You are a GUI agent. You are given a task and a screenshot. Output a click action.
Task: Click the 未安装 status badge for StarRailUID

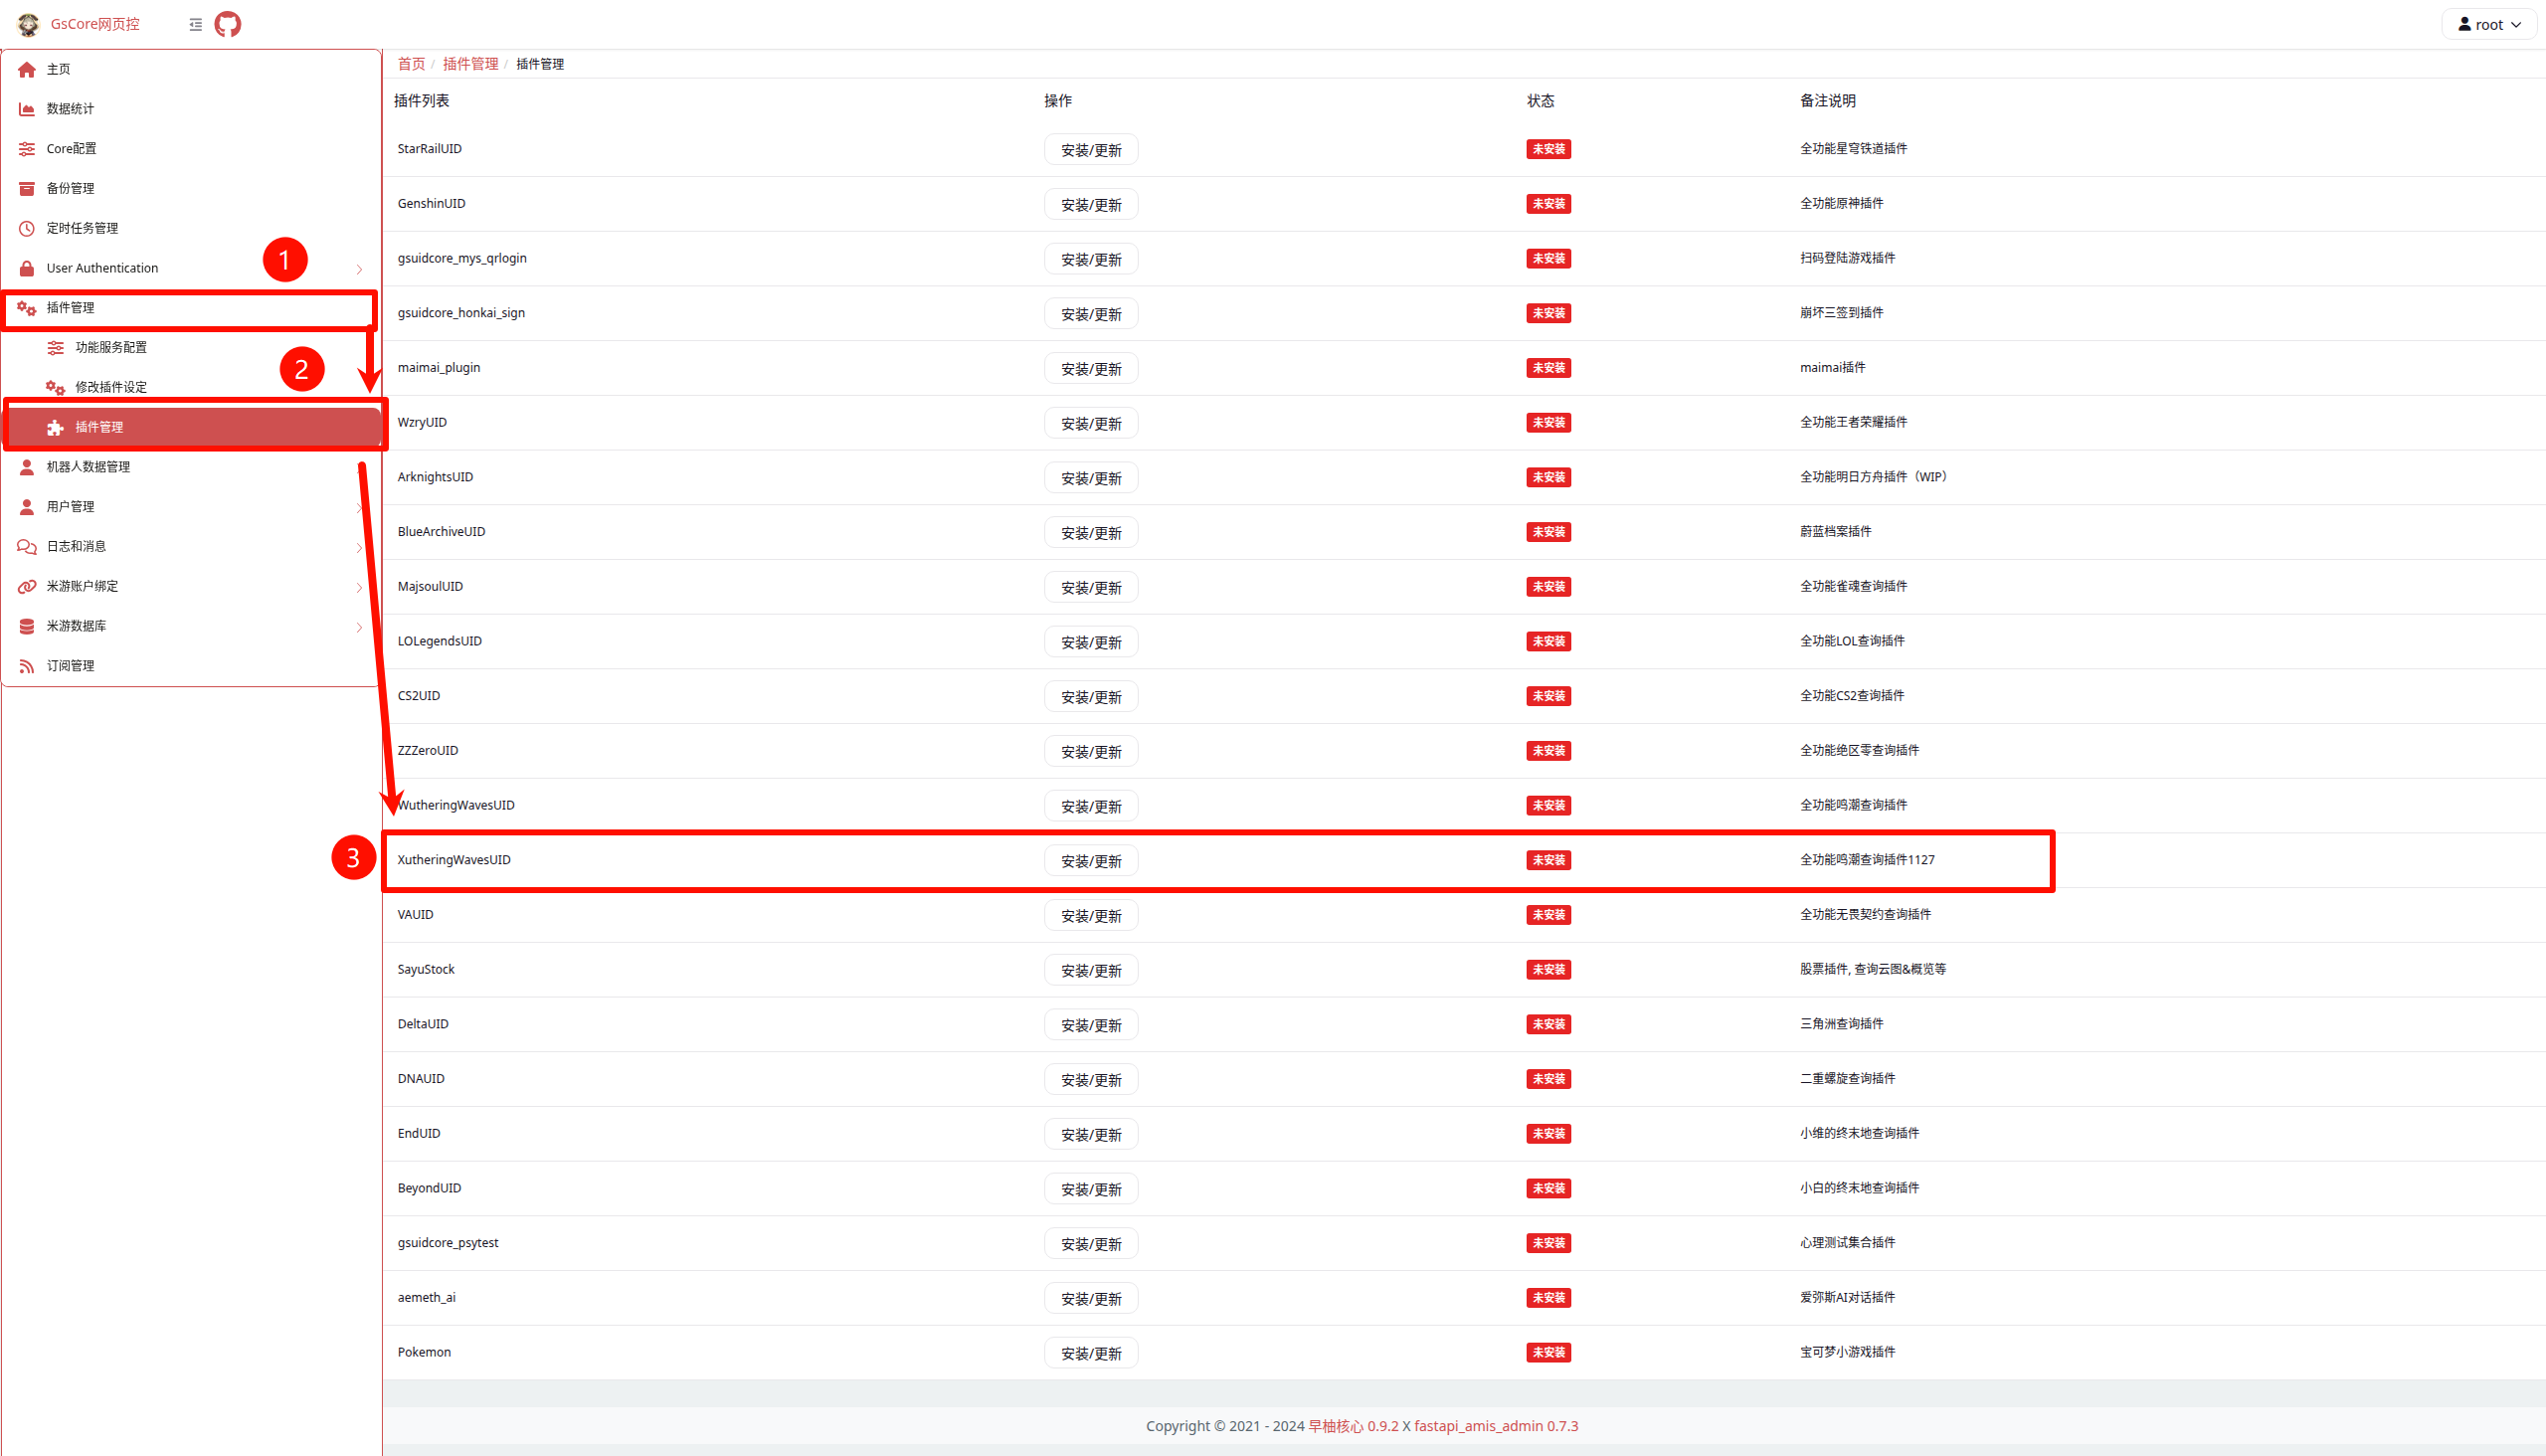coord(1547,149)
